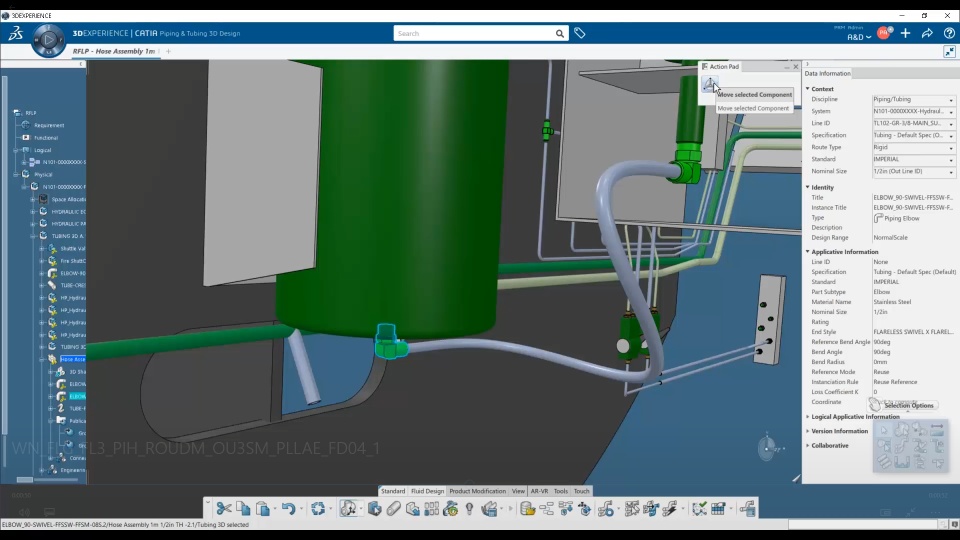The height and width of the screenshot is (540, 960).
Task: Click the pipe route icon in toolbar
Action: pyautogui.click(x=606, y=508)
